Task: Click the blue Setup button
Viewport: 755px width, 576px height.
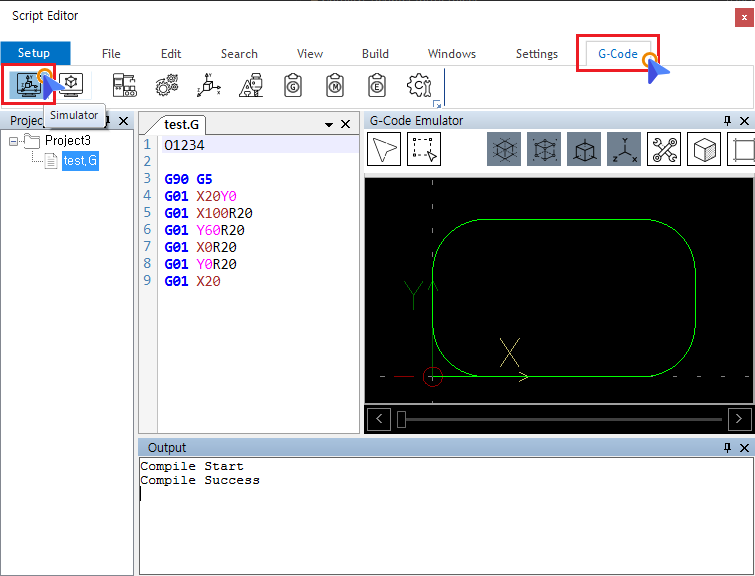Action: pyautogui.click(x=34, y=54)
